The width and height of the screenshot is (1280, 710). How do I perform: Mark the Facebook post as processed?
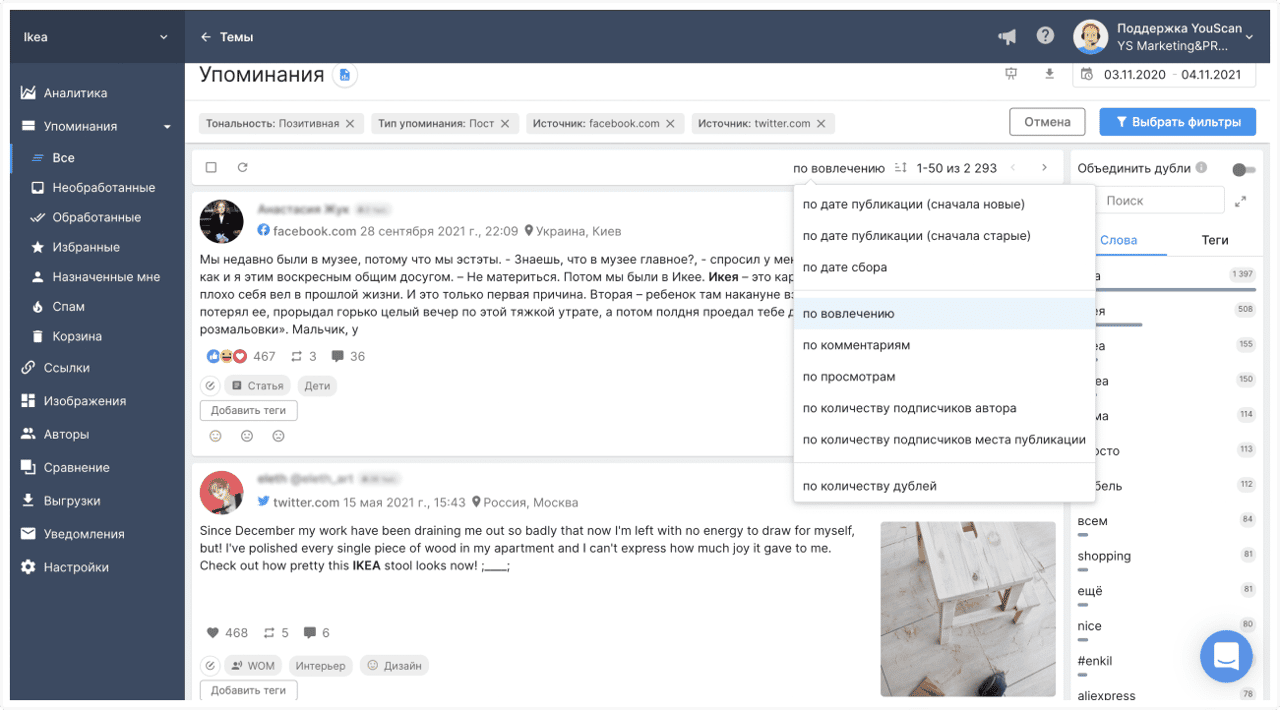[x=210, y=385]
